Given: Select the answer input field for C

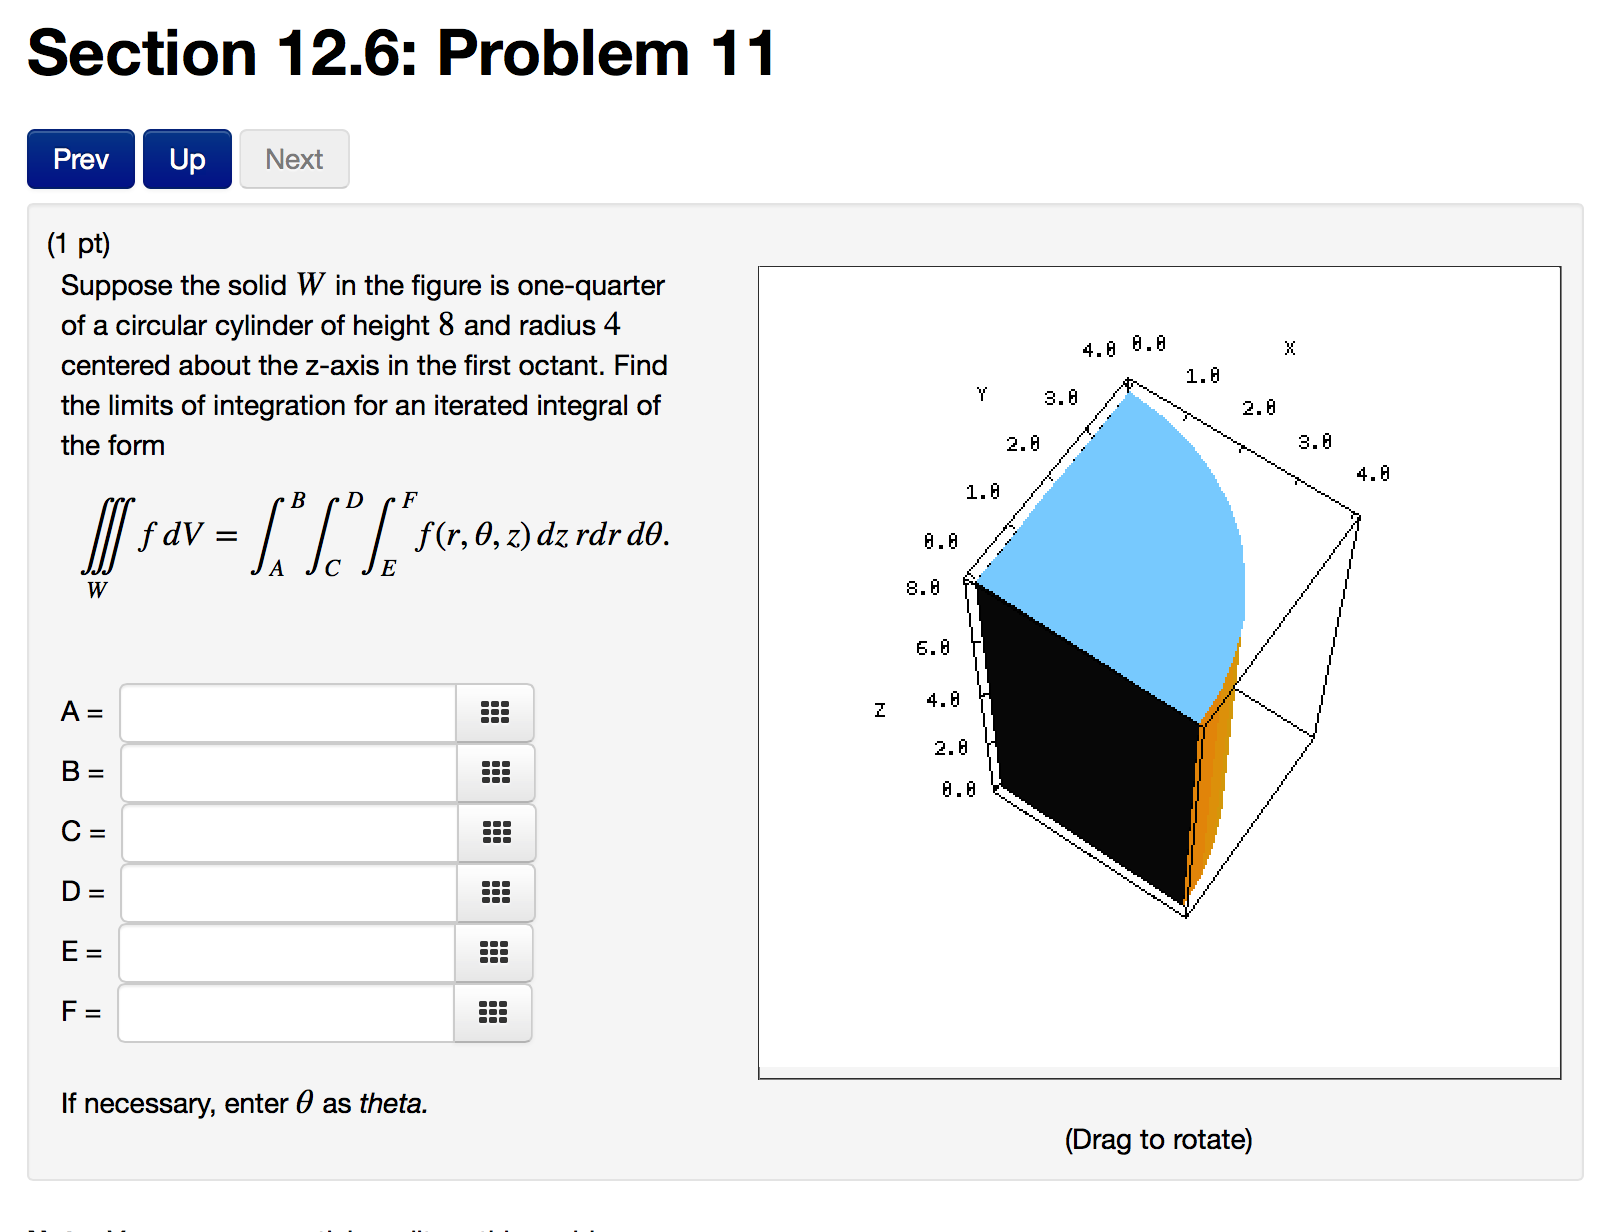Looking at the screenshot, I should coord(287,833).
